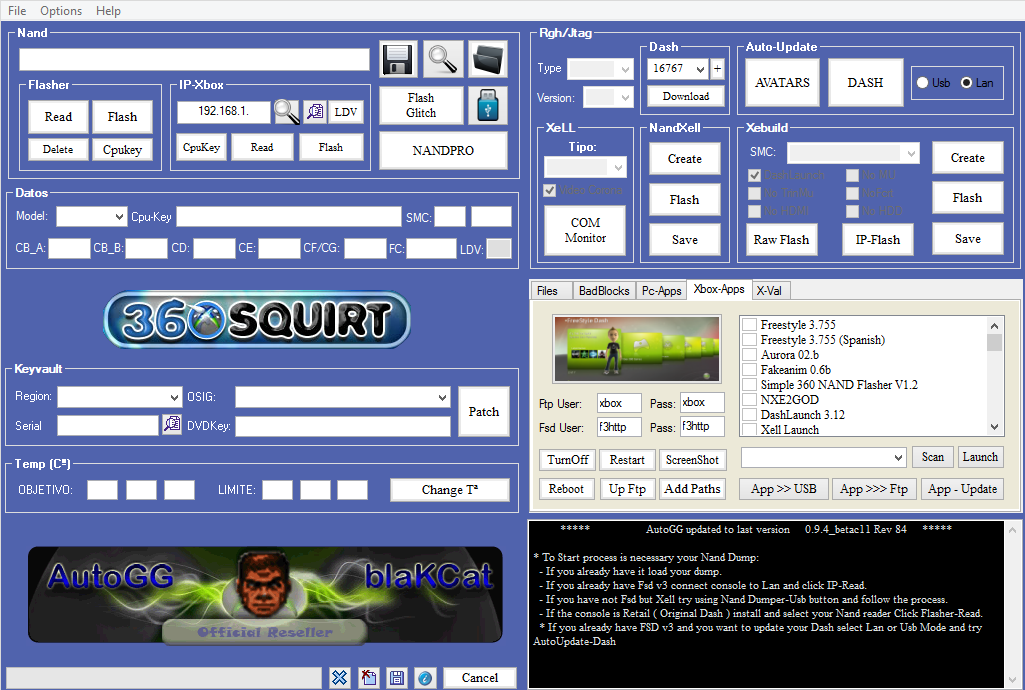
Task: Click the AVATARS button
Action: (x=782, y=82)
